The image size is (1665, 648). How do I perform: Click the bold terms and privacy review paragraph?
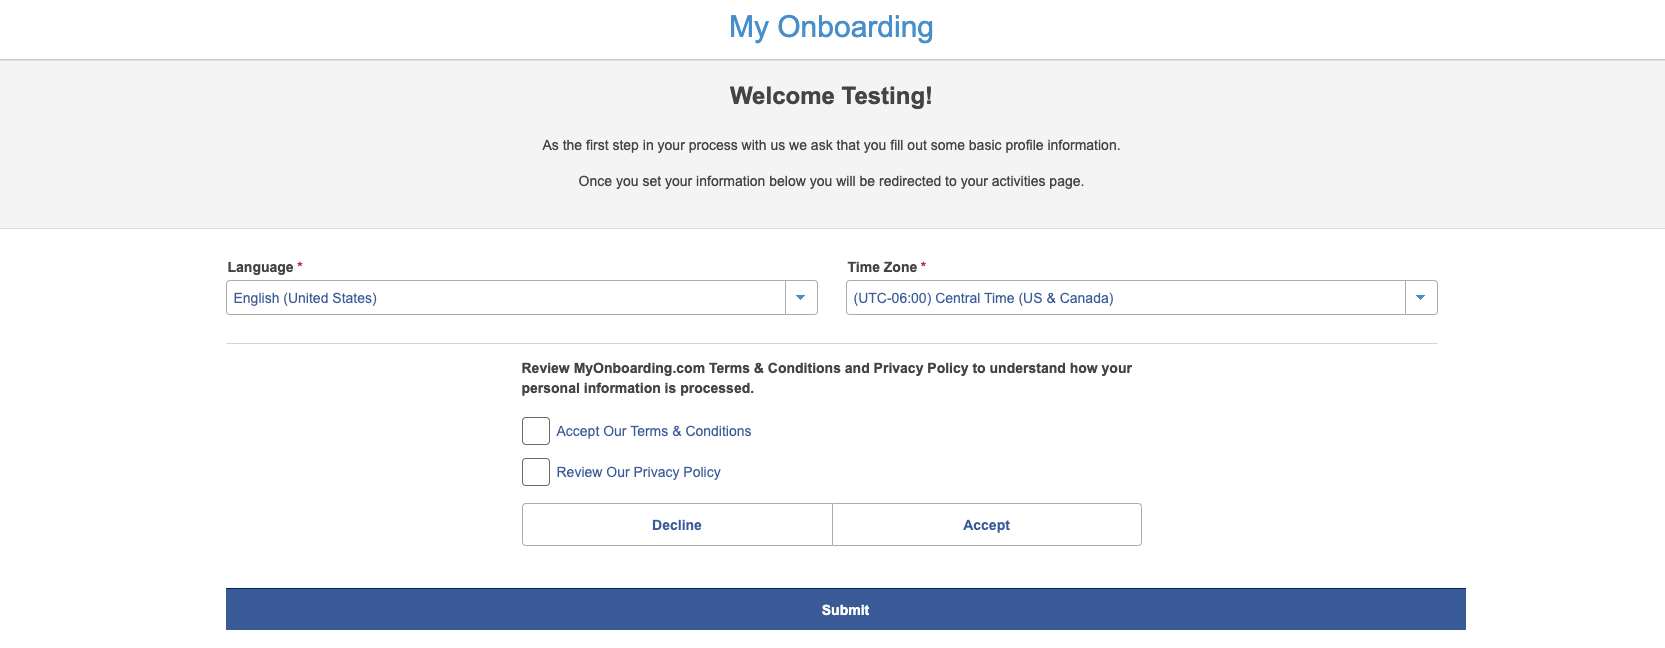[x=826, y=378]
